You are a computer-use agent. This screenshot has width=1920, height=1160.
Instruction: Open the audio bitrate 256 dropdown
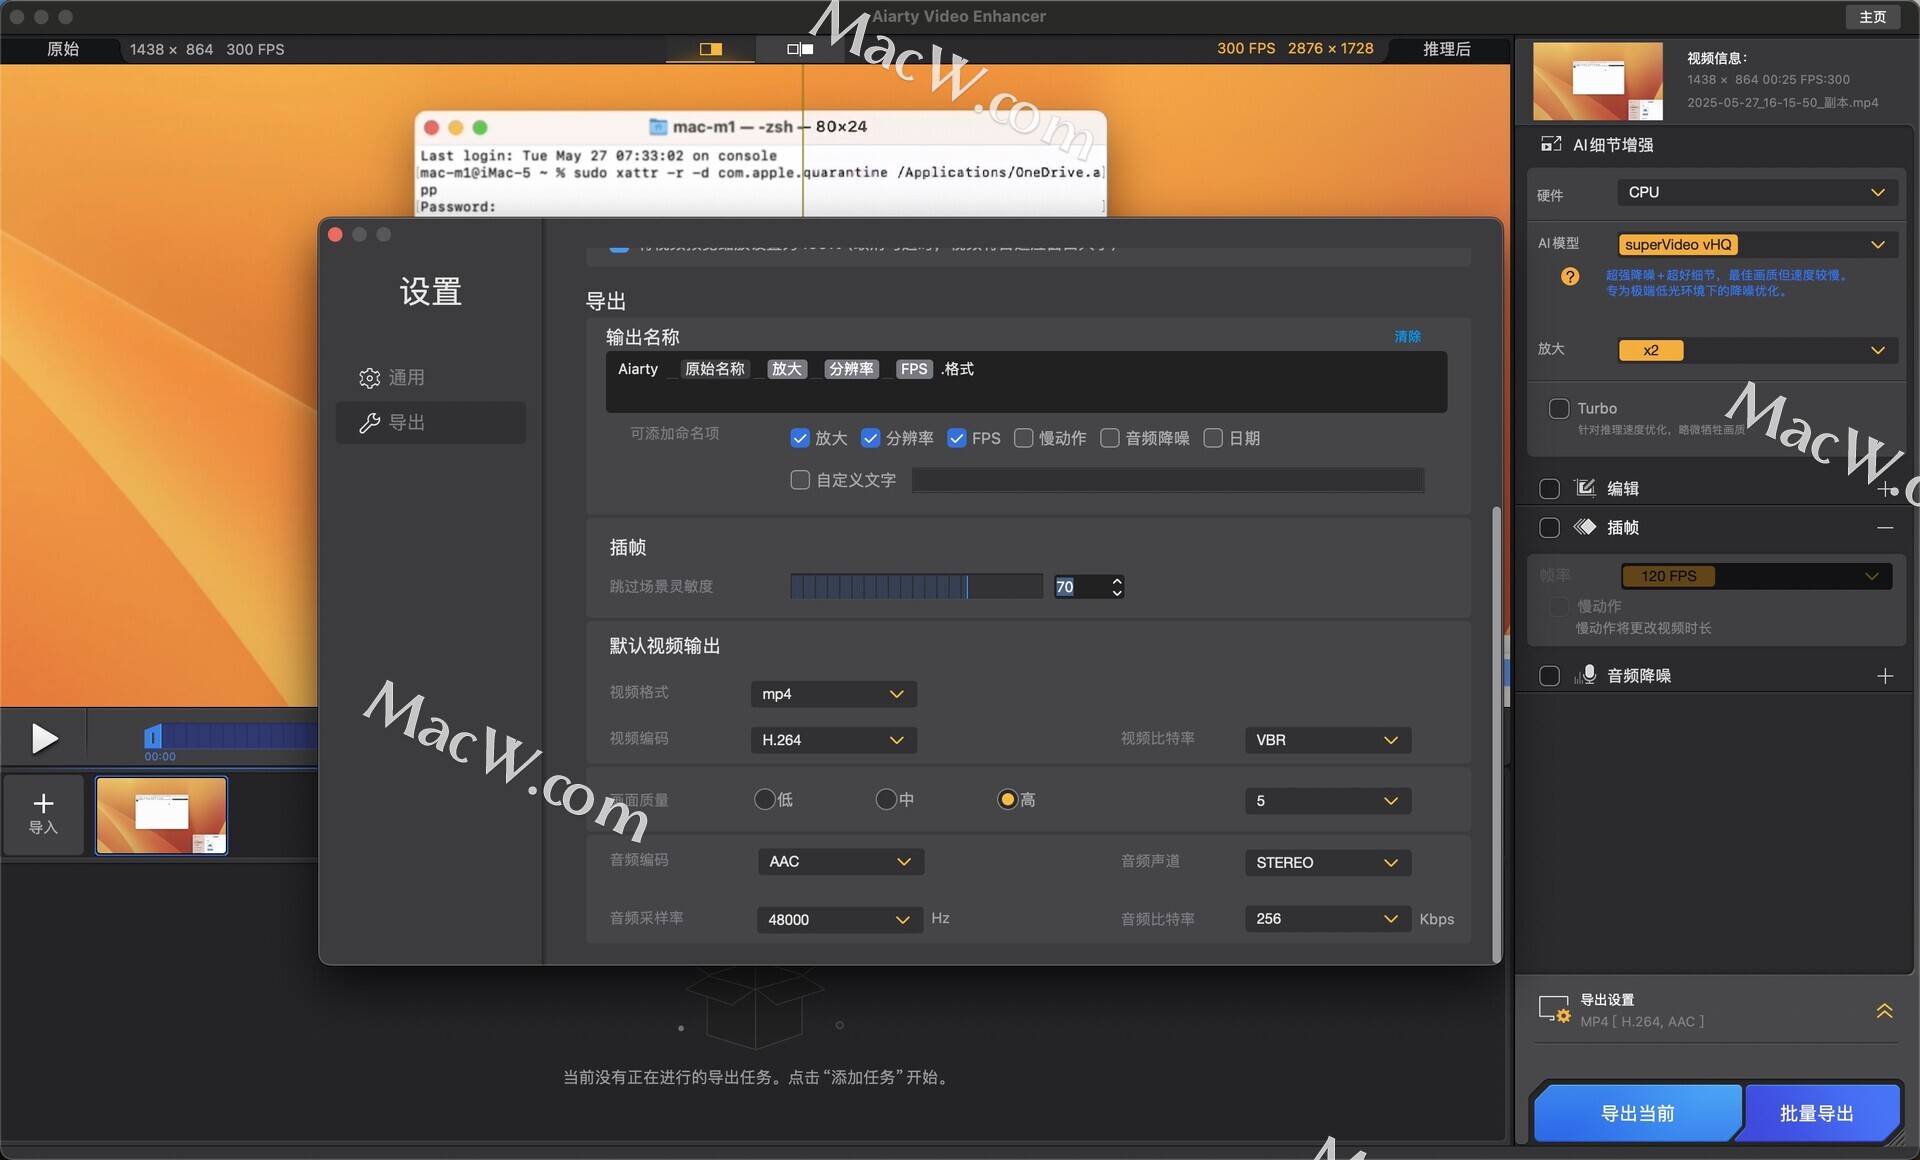coord(1327,919)
